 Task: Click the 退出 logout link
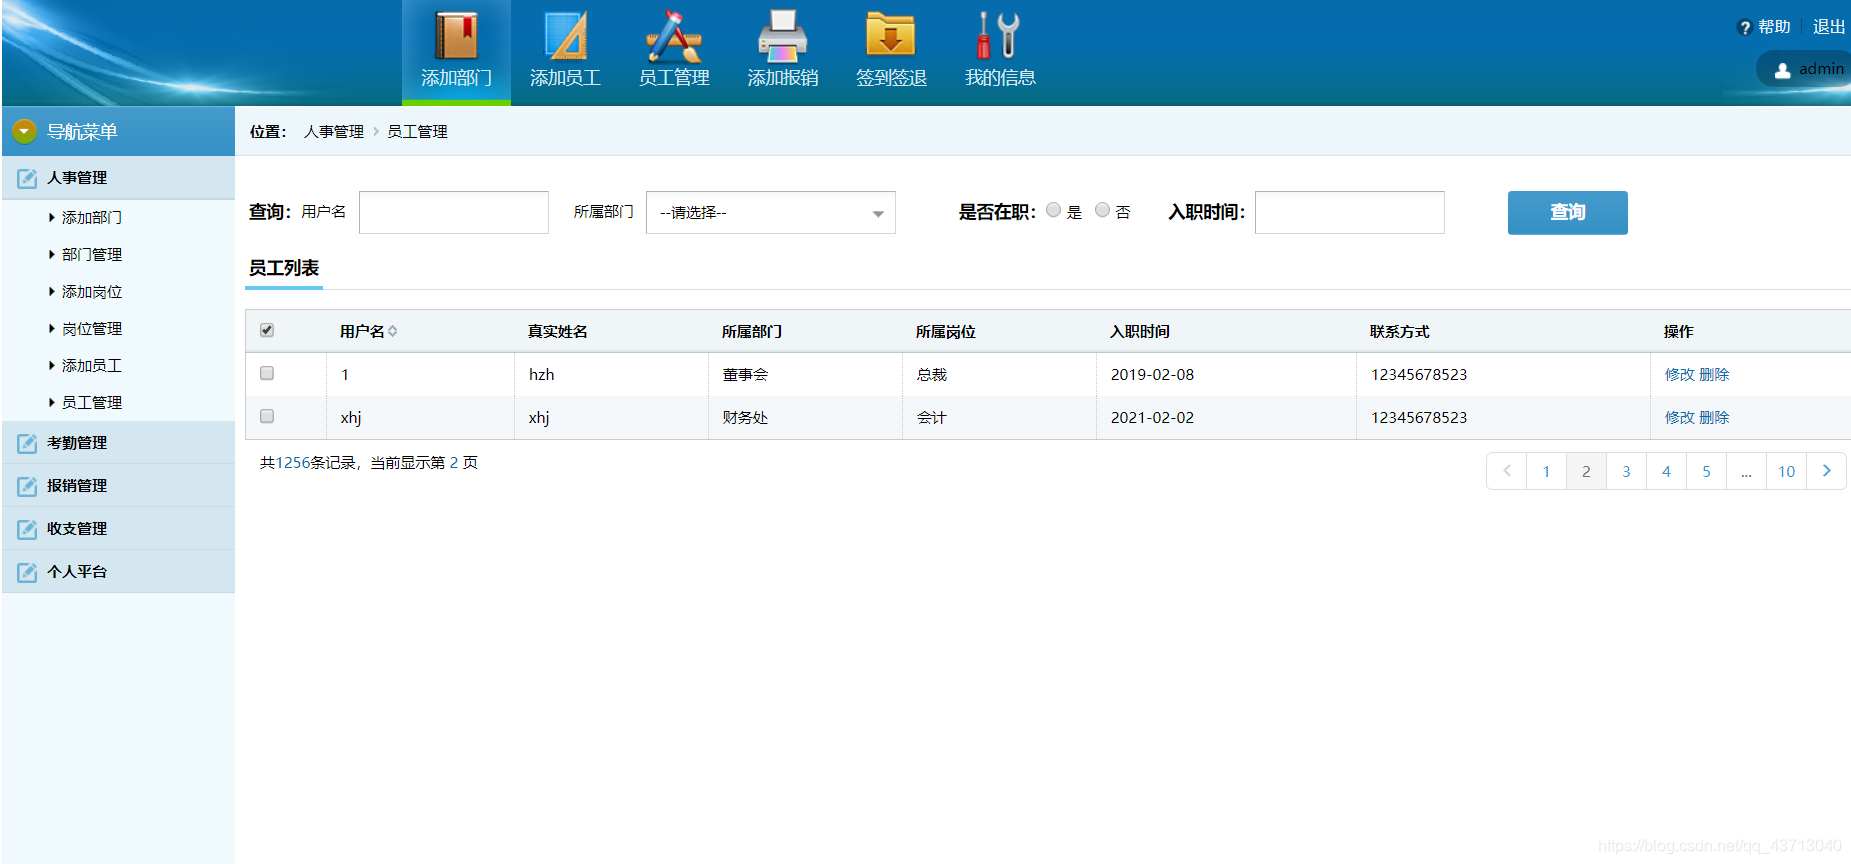1829,27
